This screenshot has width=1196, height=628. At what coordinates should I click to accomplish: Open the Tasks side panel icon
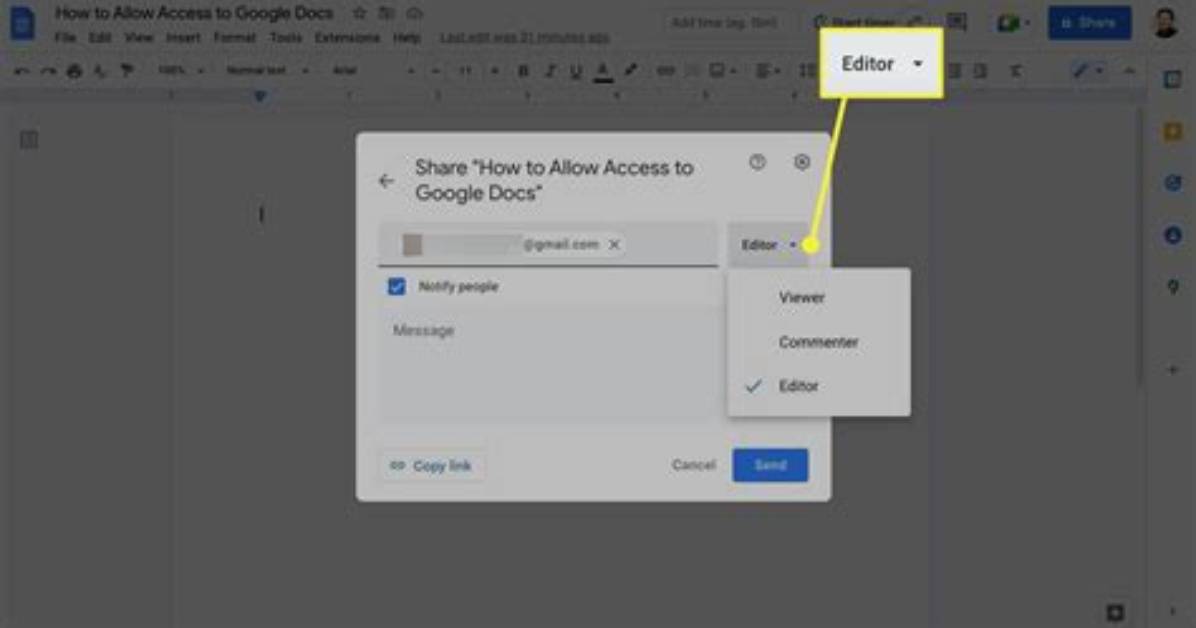pos(1173,183)
